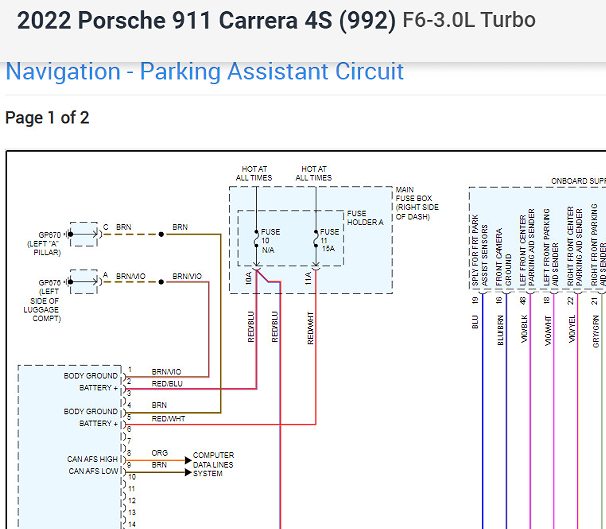606x529 pixels.
Task: Click the Page 1 of 2 label
Action: click(x=47, y=117)
